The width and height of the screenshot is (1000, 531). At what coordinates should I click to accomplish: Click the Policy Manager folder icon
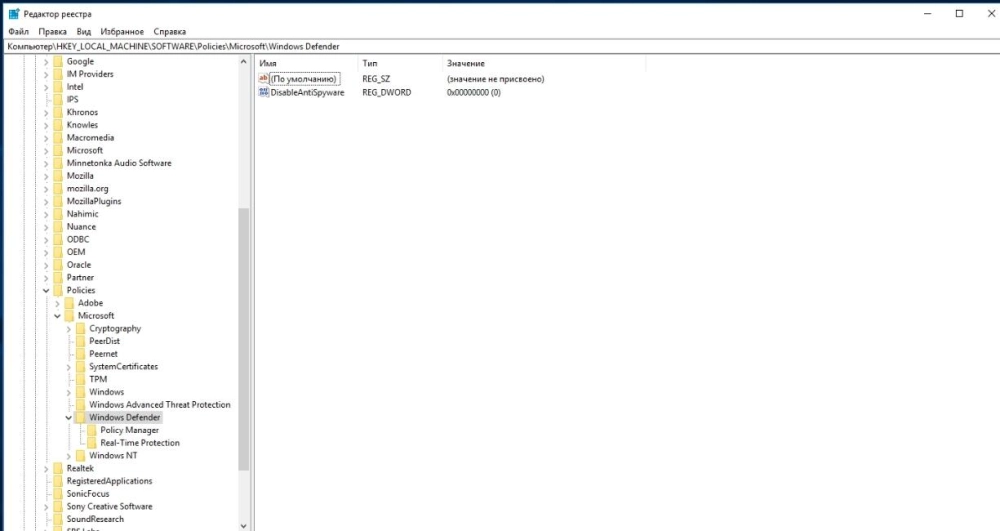[92, 430]
